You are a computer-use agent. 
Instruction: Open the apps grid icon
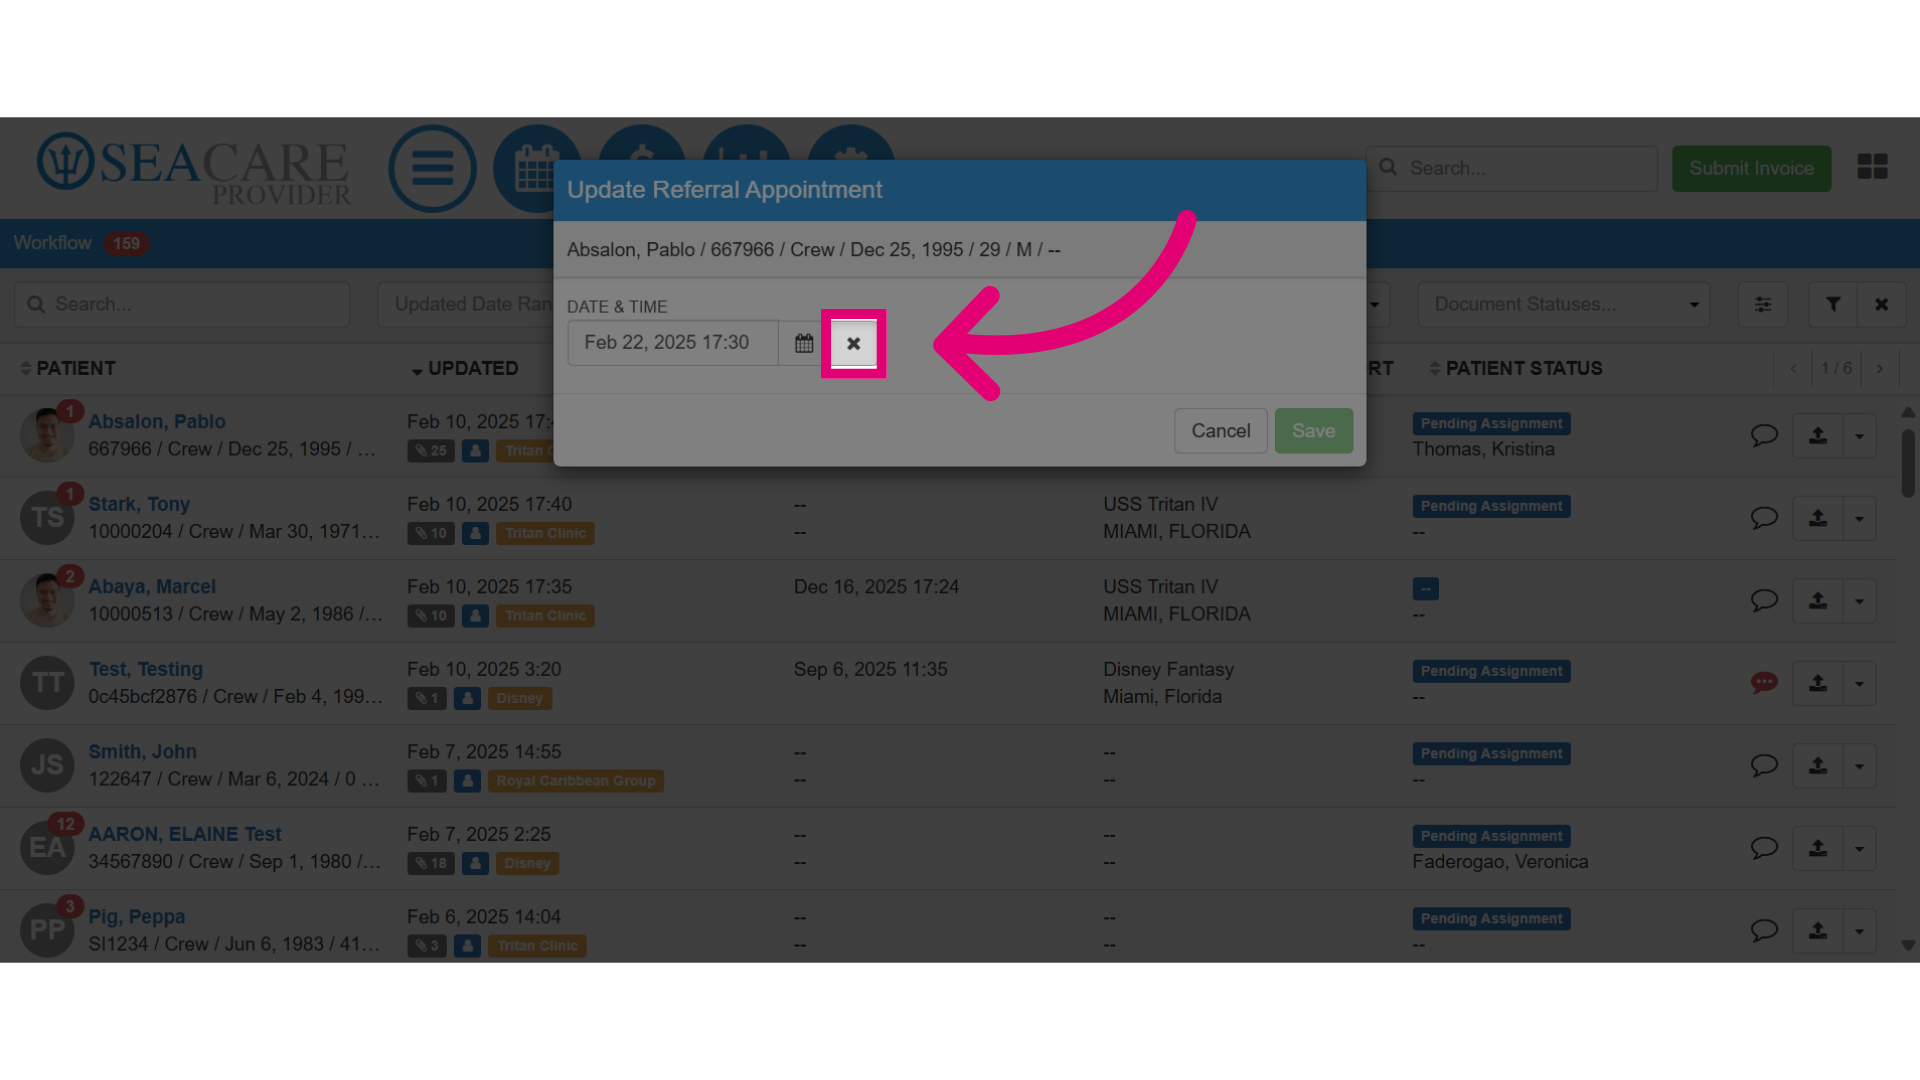coord(1872,167)
